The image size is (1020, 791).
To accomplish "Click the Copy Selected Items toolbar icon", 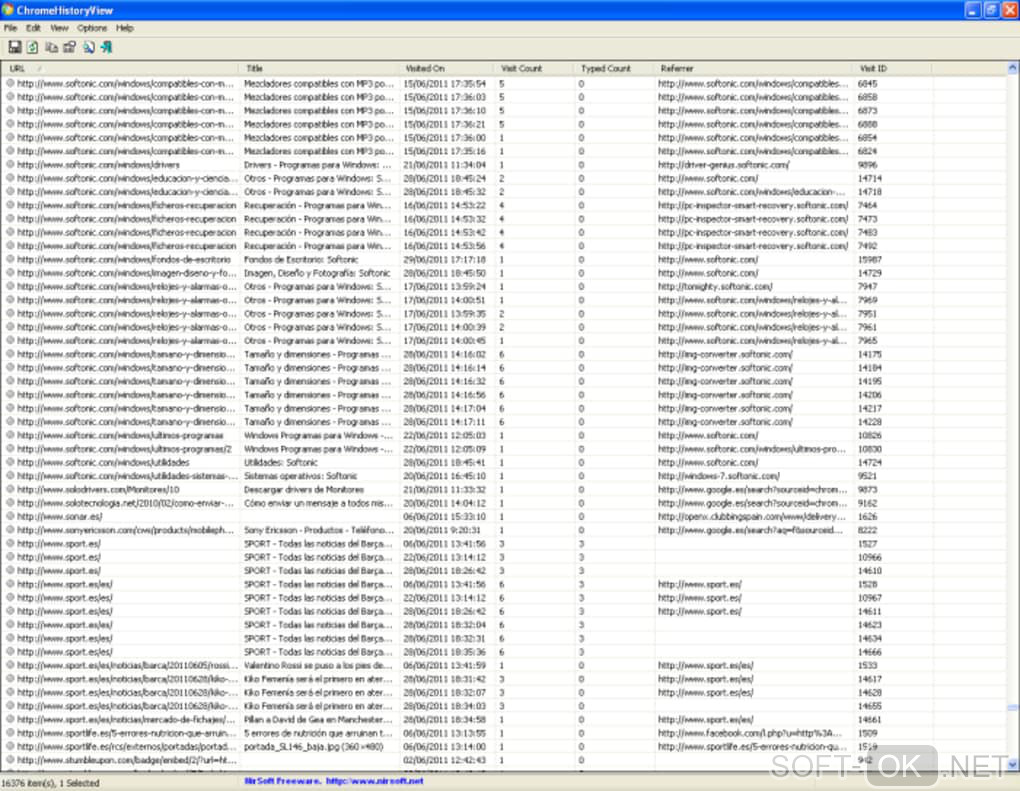I will click(x=51, y=47).
